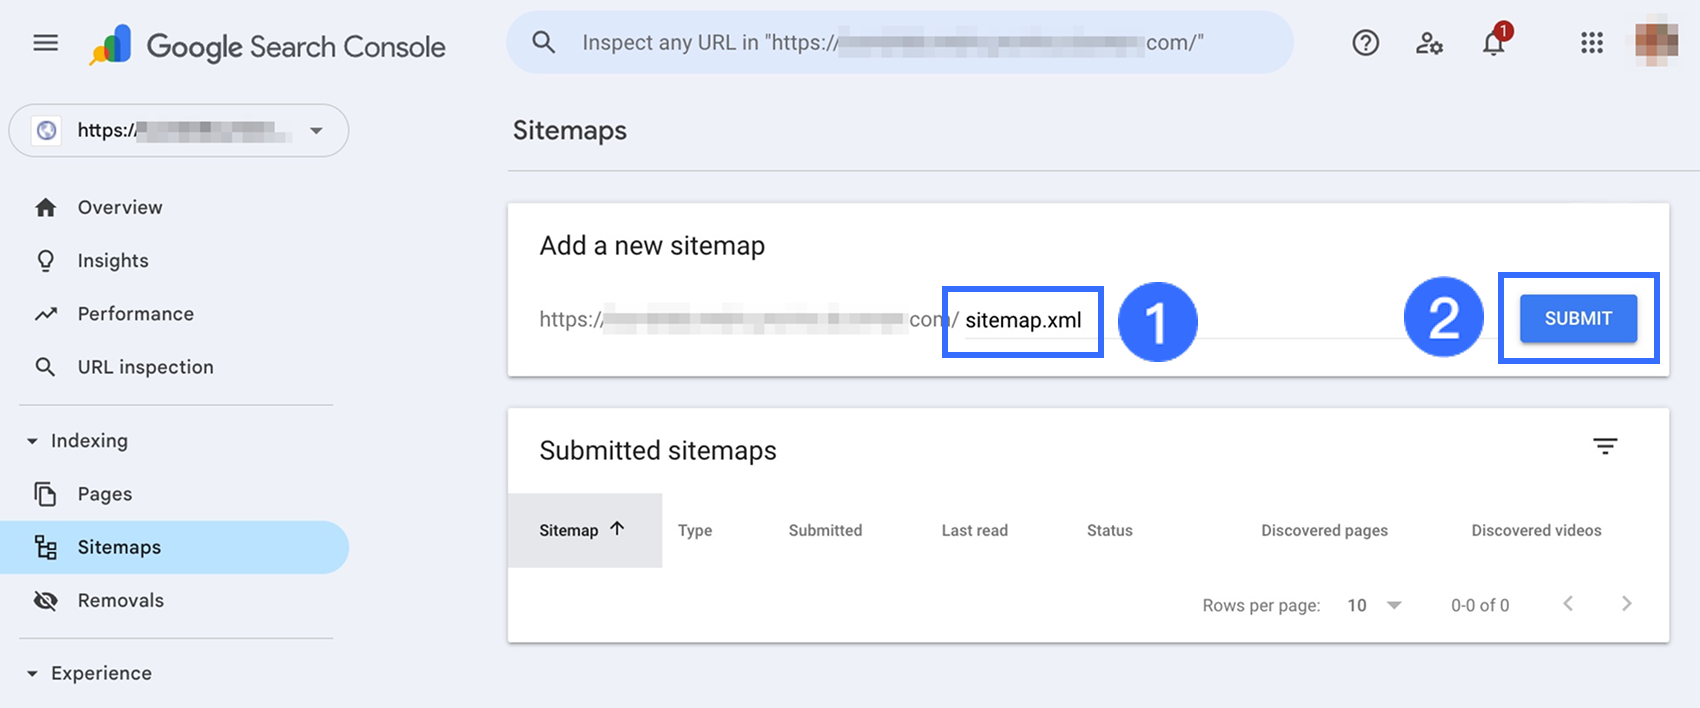Go to next page of sitemaps
Image resolution: width=1700 pixels, height=708 pixels.
tap(1626, 604)
